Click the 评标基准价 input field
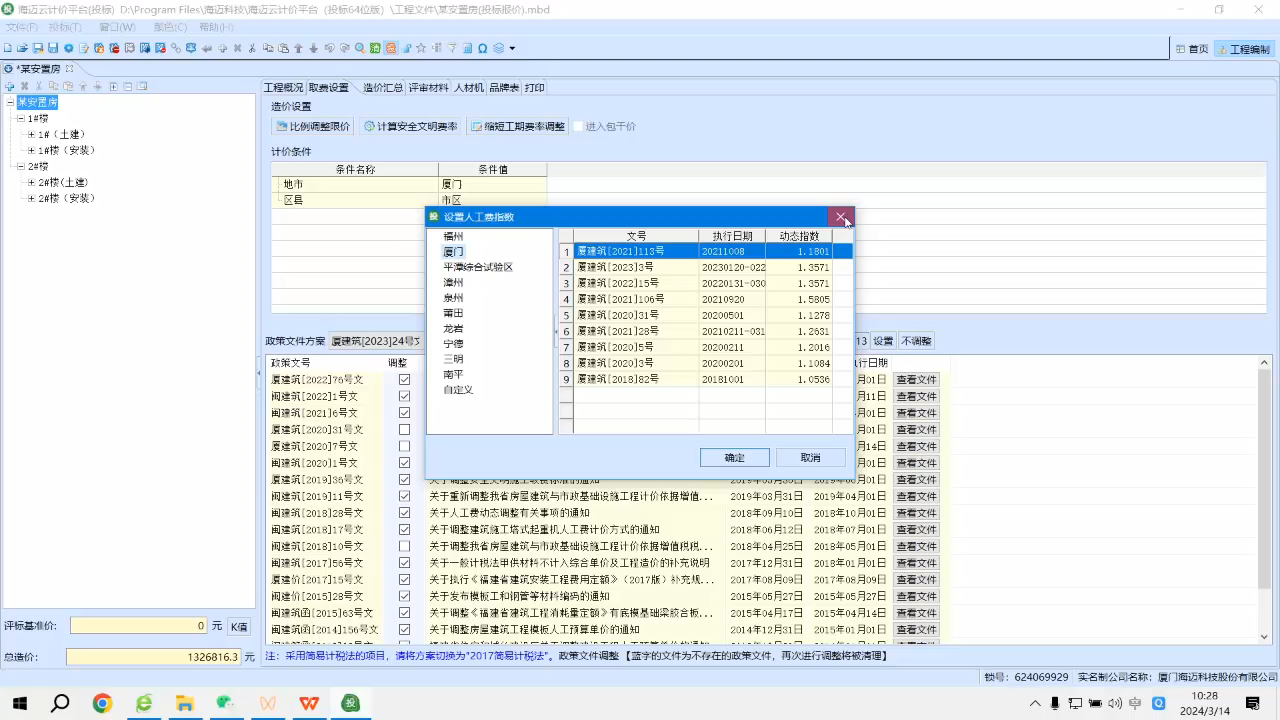The image size is (1280, 720). (138, 626)
